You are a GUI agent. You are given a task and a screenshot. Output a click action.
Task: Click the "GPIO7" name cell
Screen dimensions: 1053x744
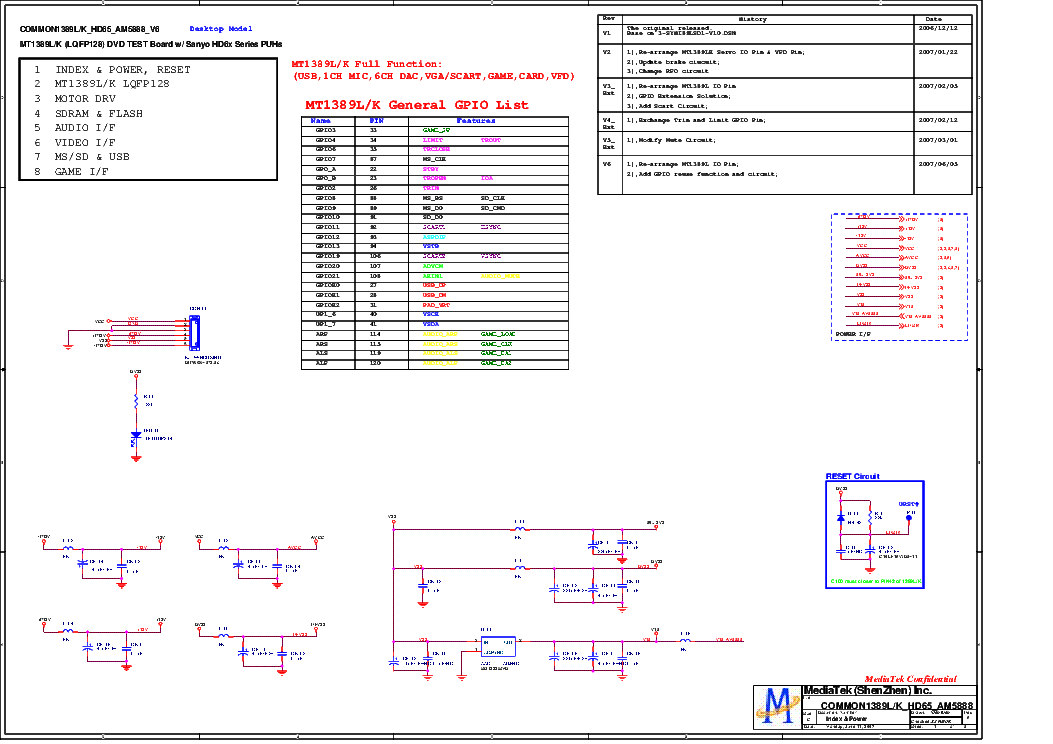pos(326,159)
